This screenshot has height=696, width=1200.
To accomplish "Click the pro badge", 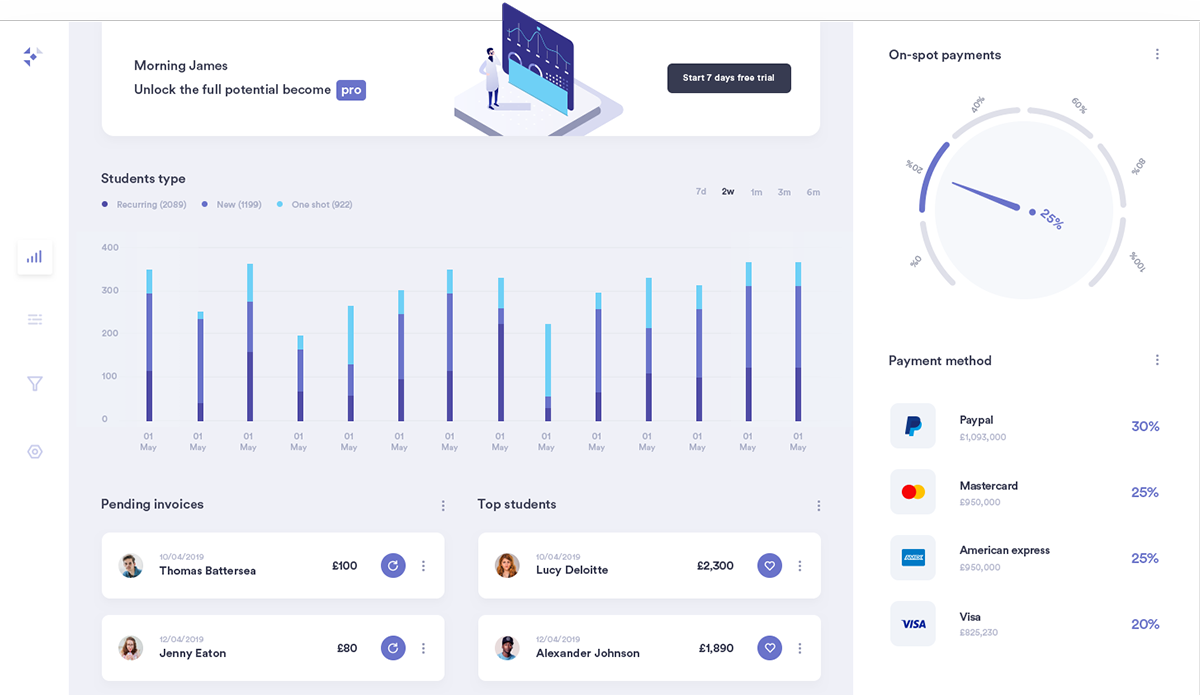I will pos(351,90).
